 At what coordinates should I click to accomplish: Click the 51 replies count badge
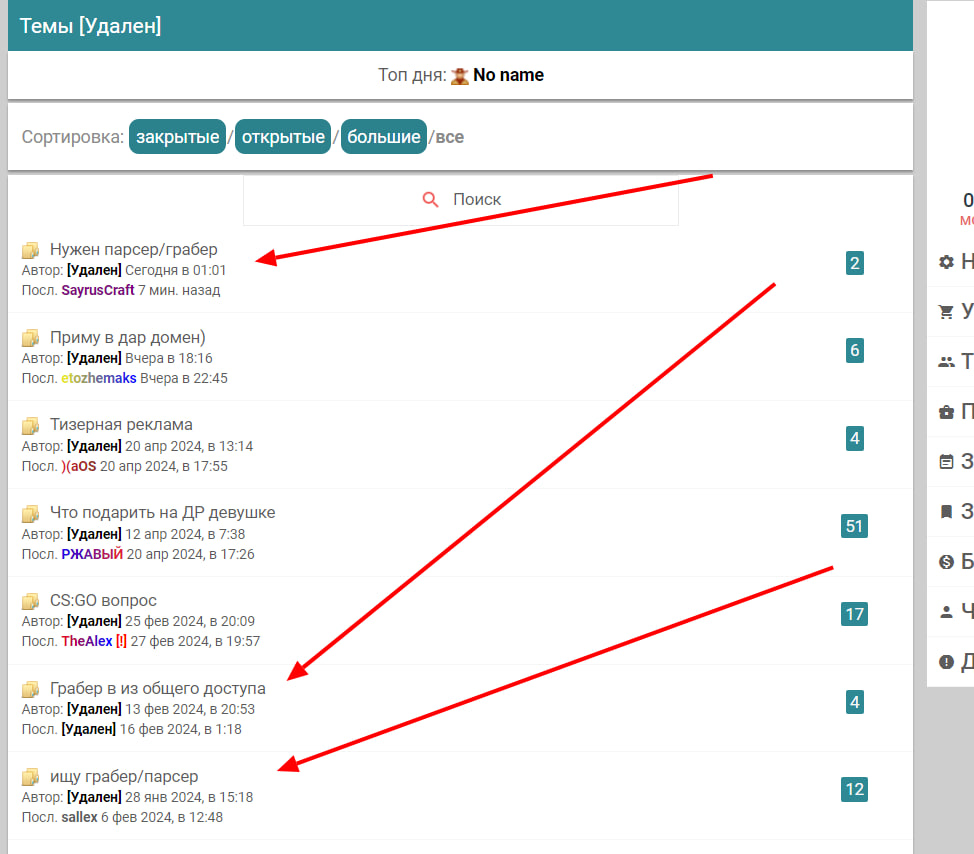[854, 526]
